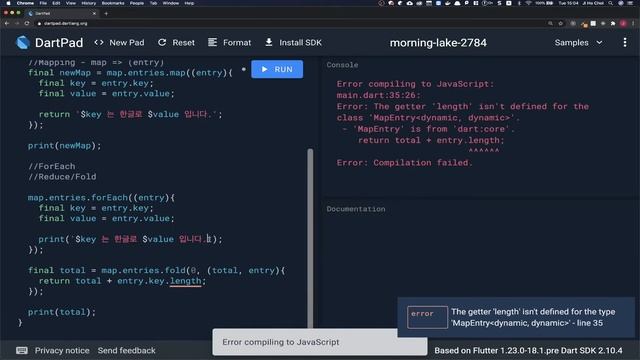This screenshot has width=640, height=360.
Task: Click the 'Error compiling to JavaScript' snackbar
Action: coord(320,342)
